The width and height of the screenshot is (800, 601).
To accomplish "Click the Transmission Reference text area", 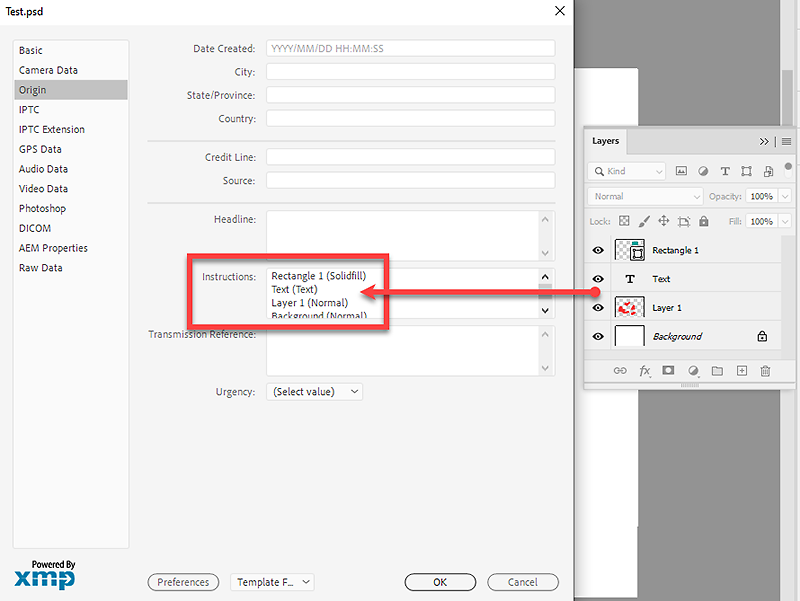I will click(x=403, y=351).
